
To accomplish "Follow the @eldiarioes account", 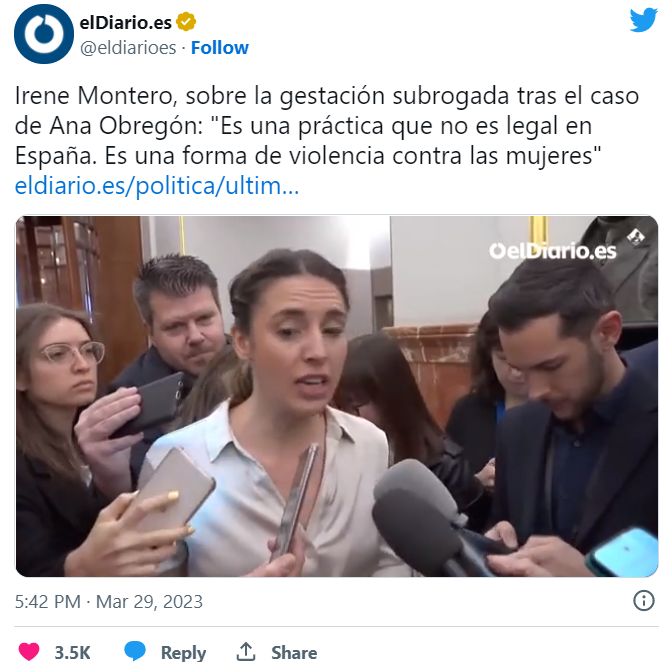I will point(219,48).
